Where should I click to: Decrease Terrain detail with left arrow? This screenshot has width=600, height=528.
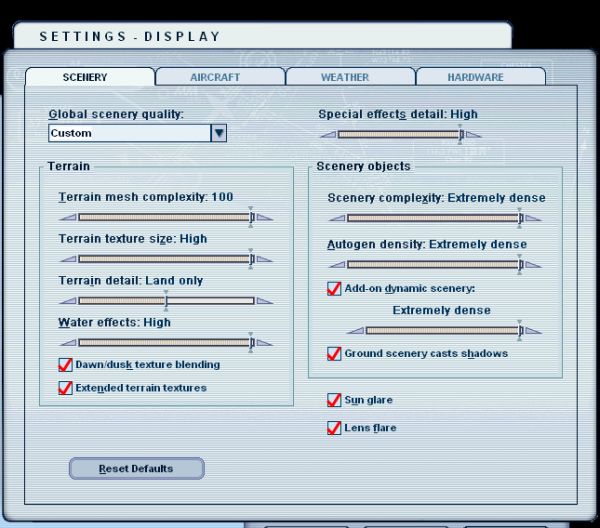[68, 301]
